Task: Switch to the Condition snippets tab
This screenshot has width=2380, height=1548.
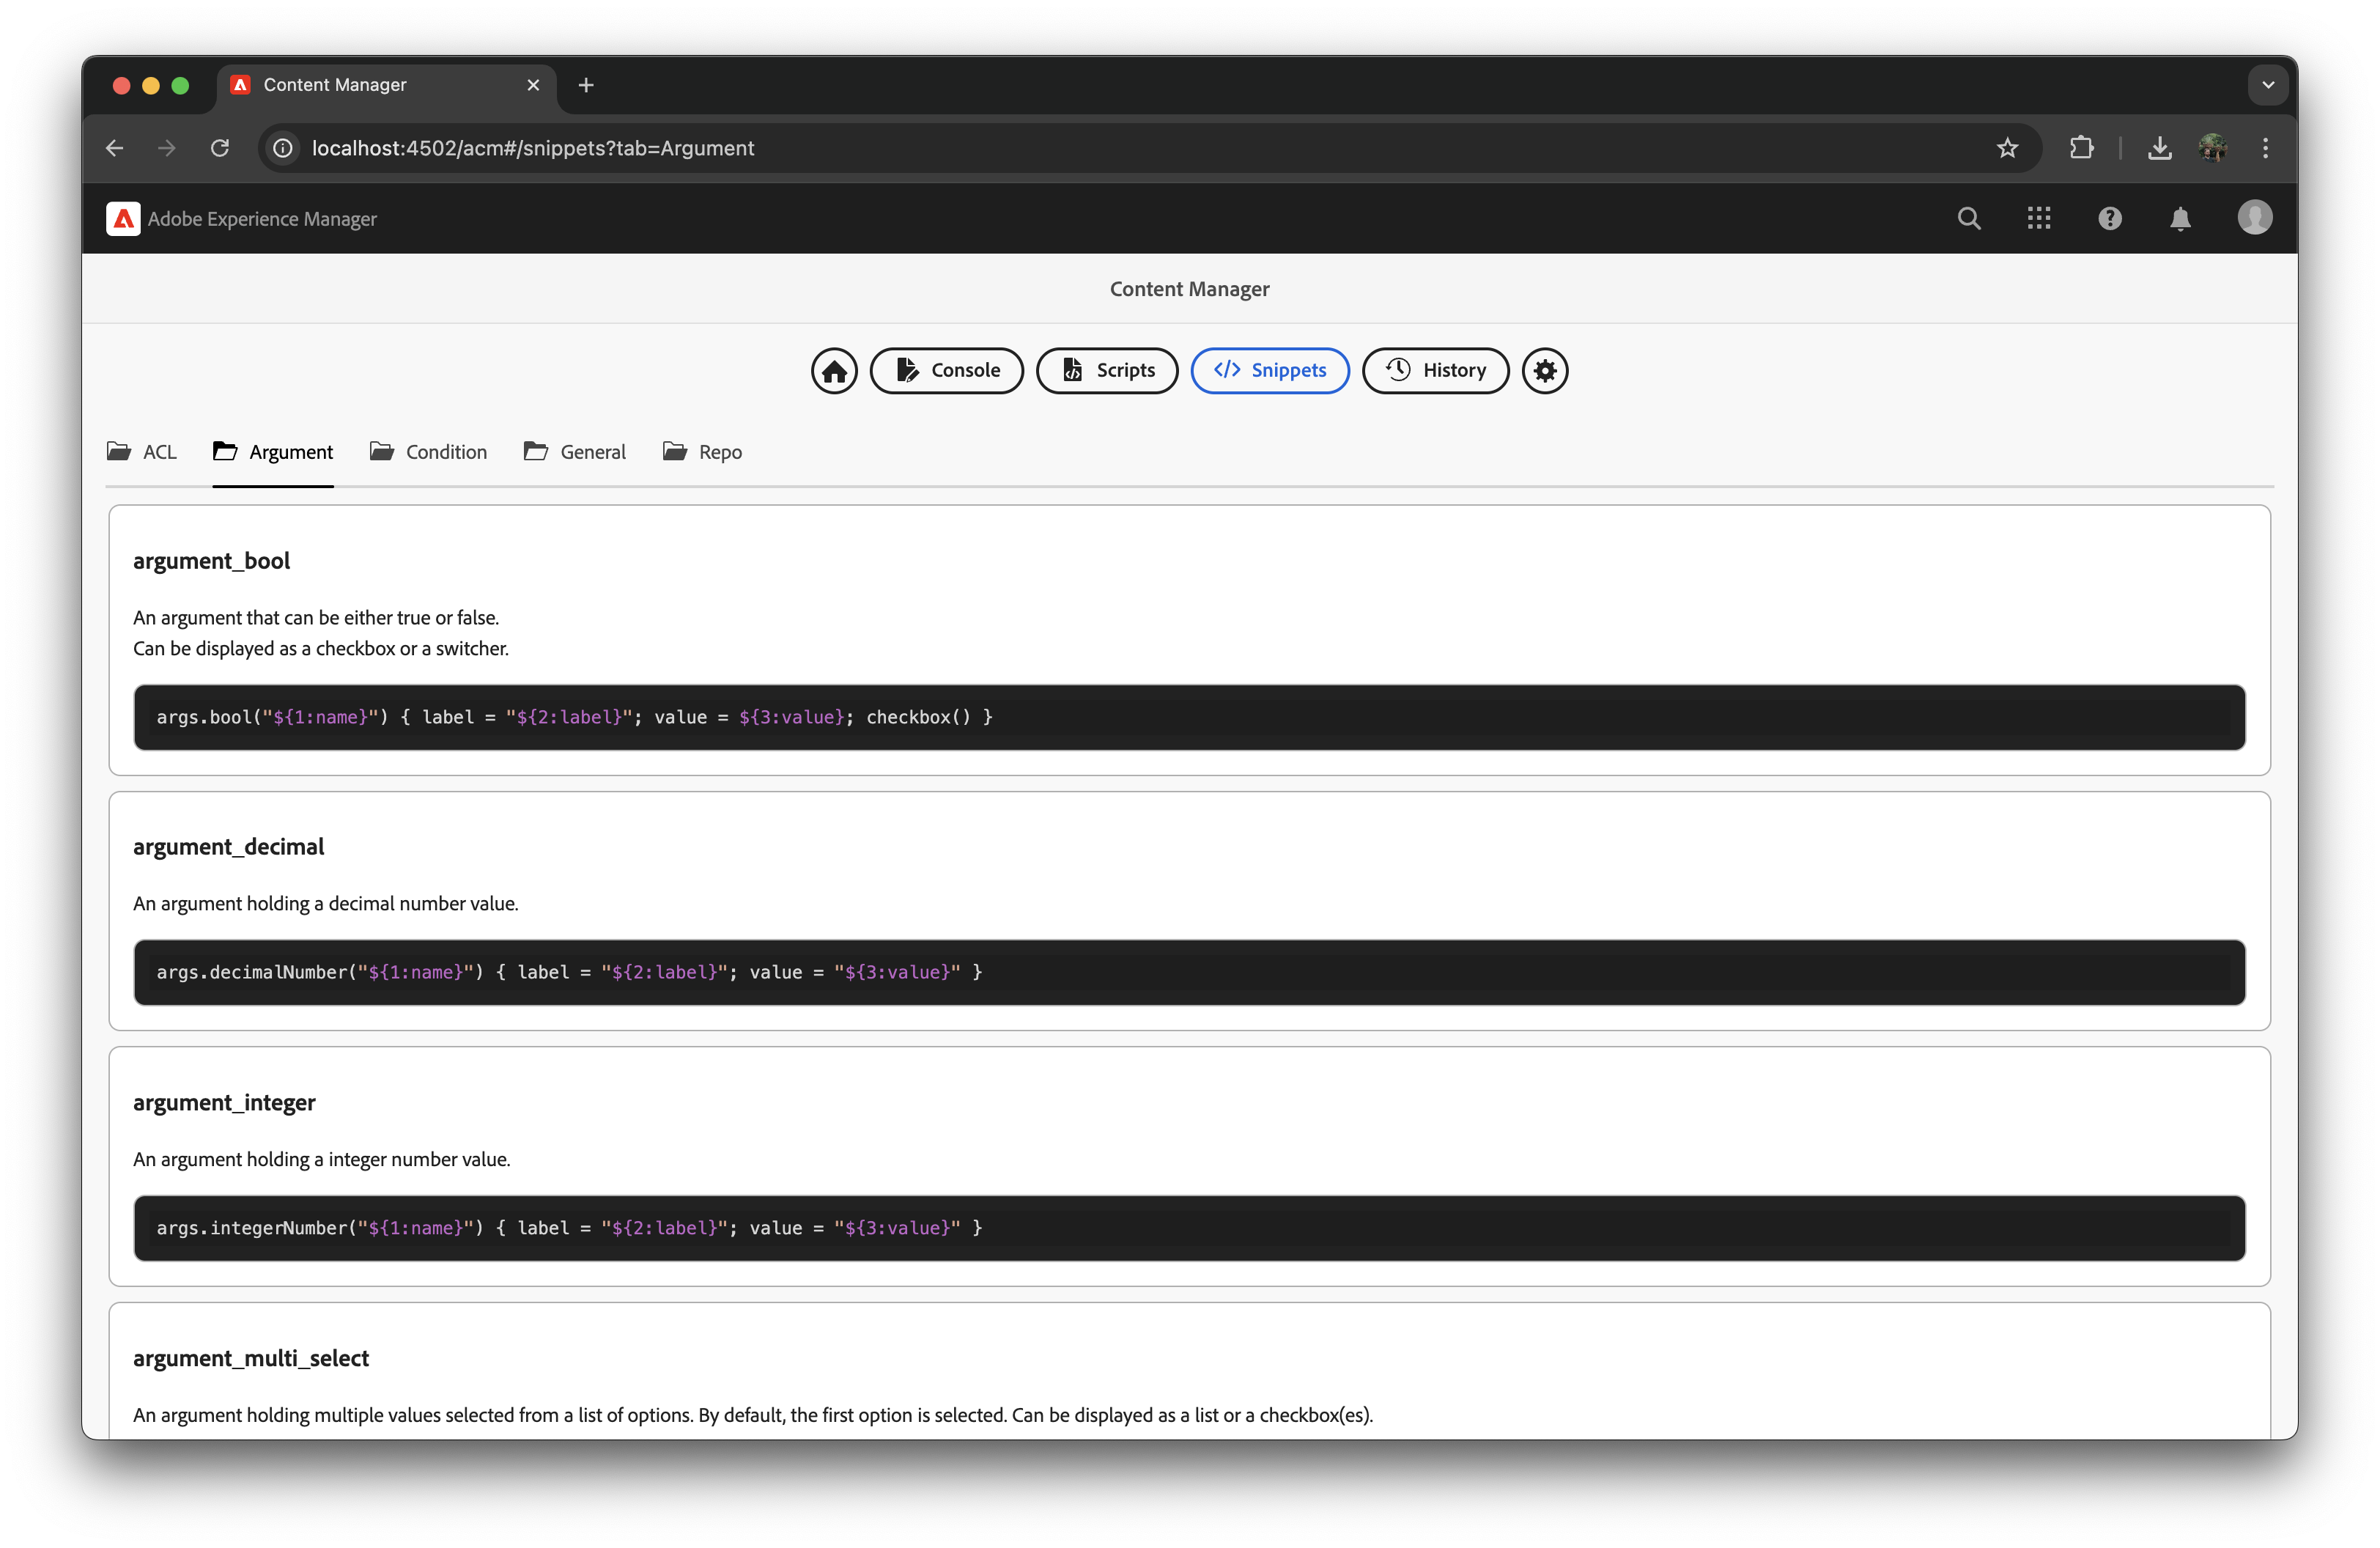Action: point(428,452)
